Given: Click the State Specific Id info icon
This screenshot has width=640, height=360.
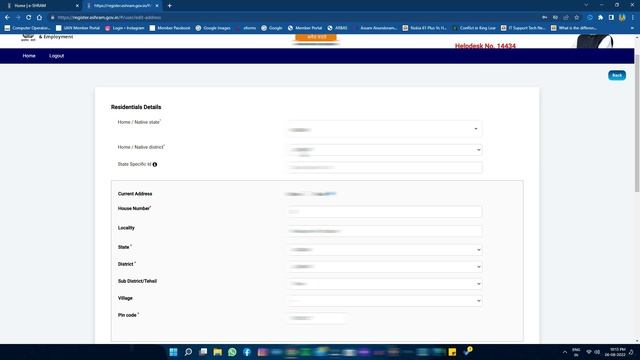Looking at the screenshot, I should 155,164.
